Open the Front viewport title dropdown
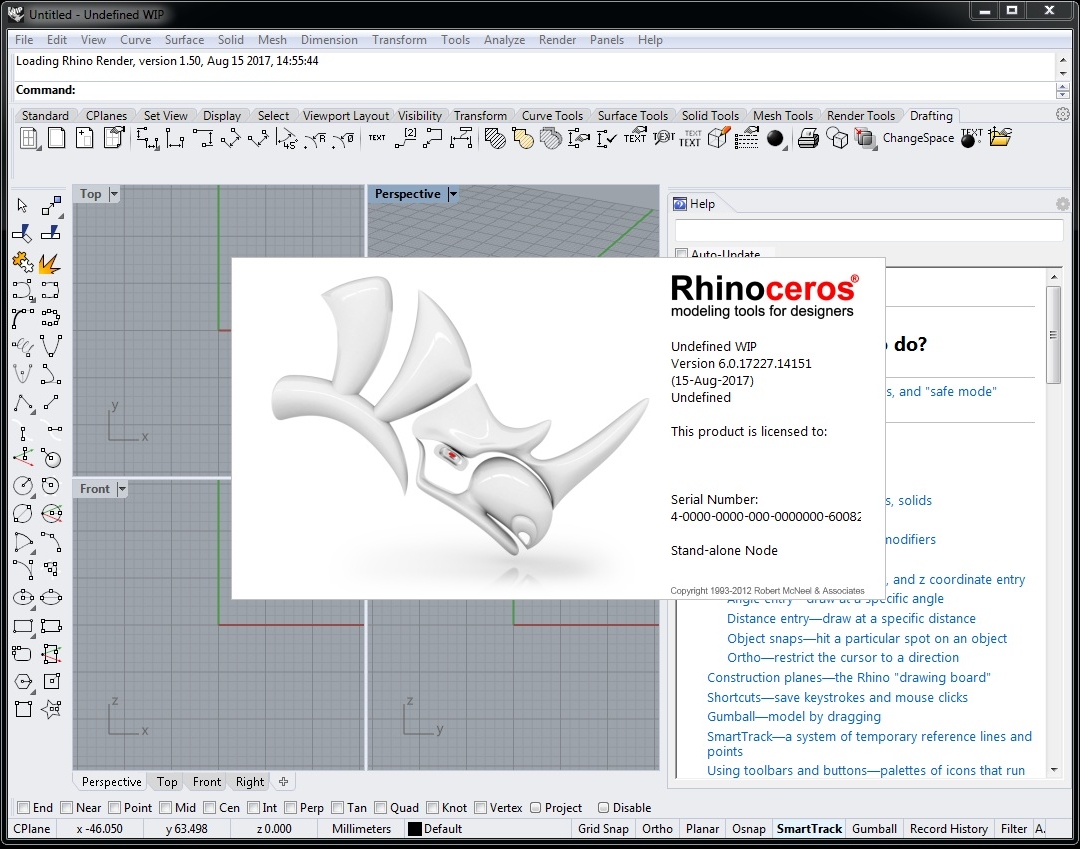 click(x=122, y=489)
